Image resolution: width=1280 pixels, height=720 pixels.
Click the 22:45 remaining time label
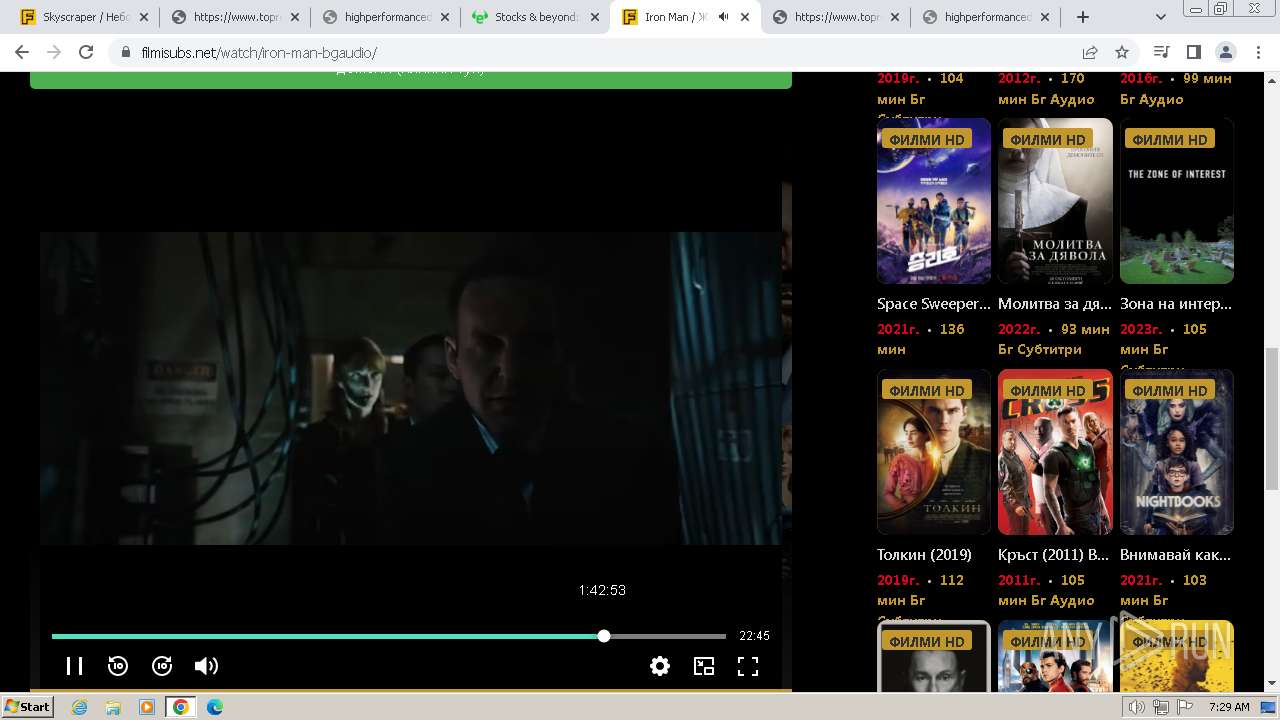pos(754,636)
